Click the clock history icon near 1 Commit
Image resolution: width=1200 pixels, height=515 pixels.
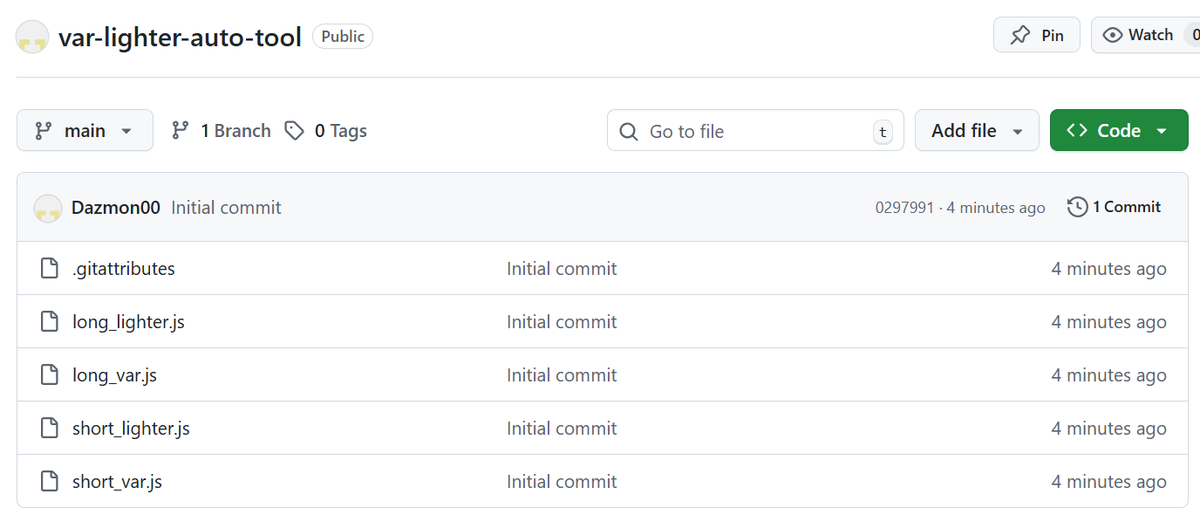(1077, 207)
